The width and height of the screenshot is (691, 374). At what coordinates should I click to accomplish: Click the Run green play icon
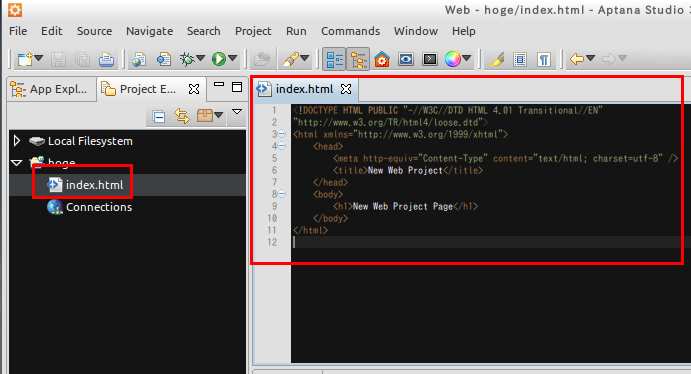click(x=219, y=59)
